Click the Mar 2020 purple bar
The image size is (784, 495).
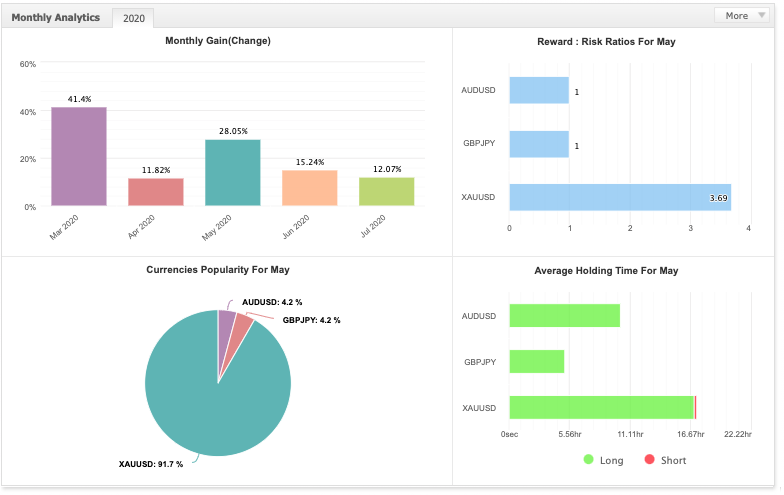(79, 156)
